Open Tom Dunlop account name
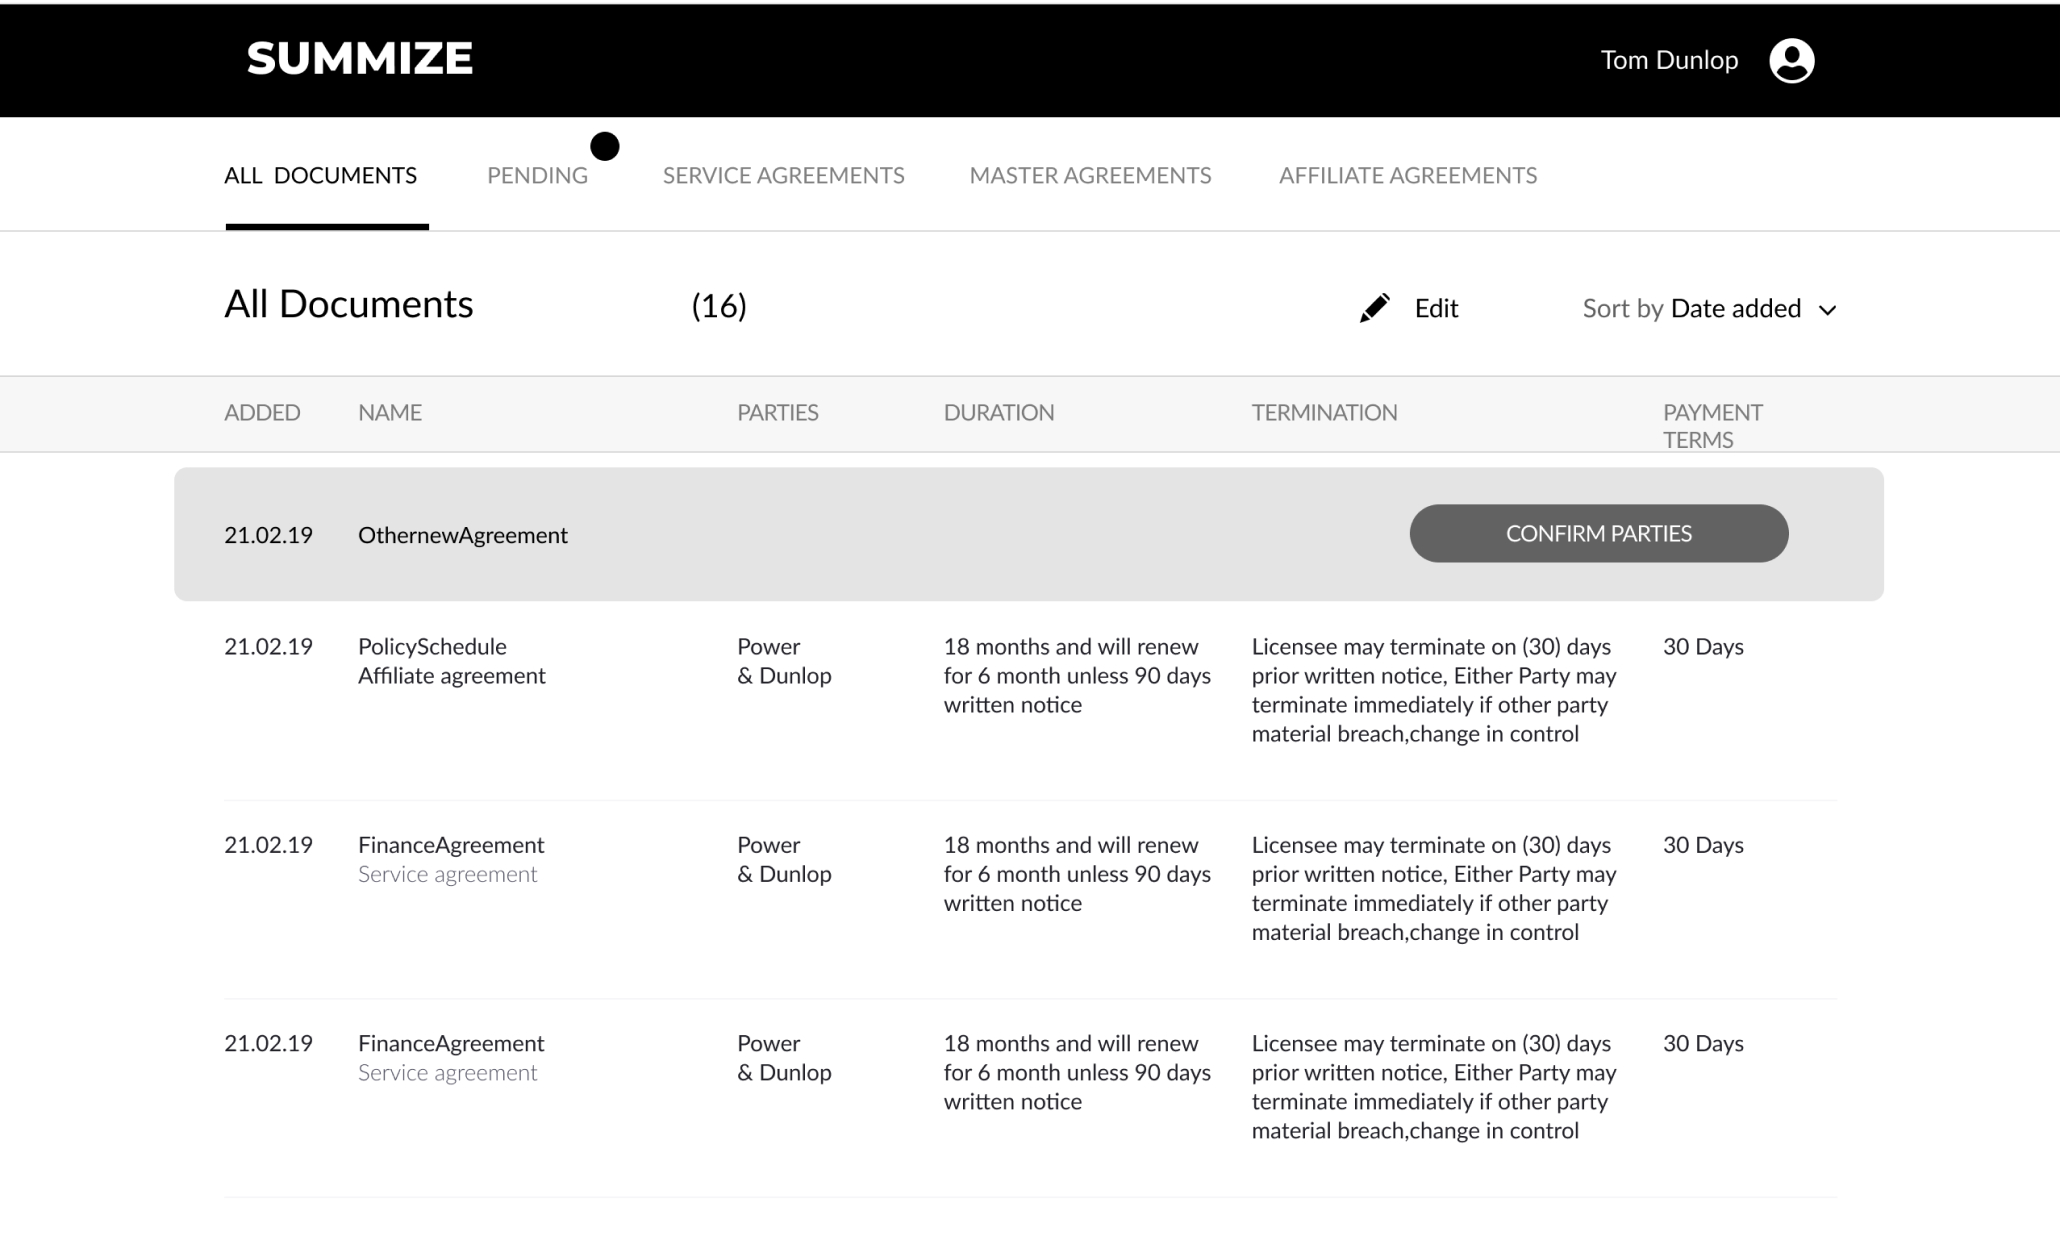Screen dimensions: 2060x1252 pyautogui.click(x=1669, y=60)
